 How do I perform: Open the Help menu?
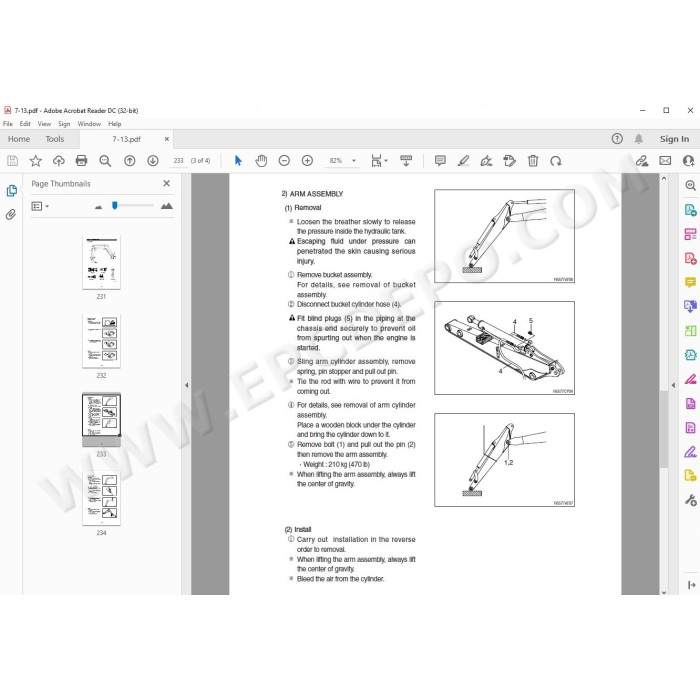tap(115, 124)
